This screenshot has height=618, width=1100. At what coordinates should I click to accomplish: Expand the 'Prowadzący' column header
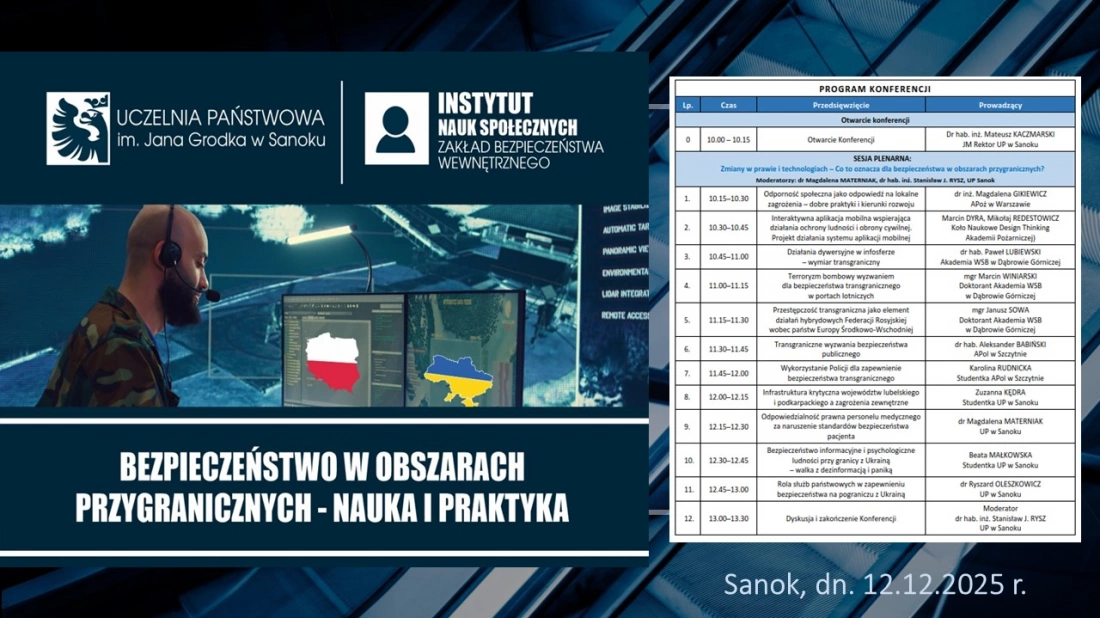[x=1003, y=103]
